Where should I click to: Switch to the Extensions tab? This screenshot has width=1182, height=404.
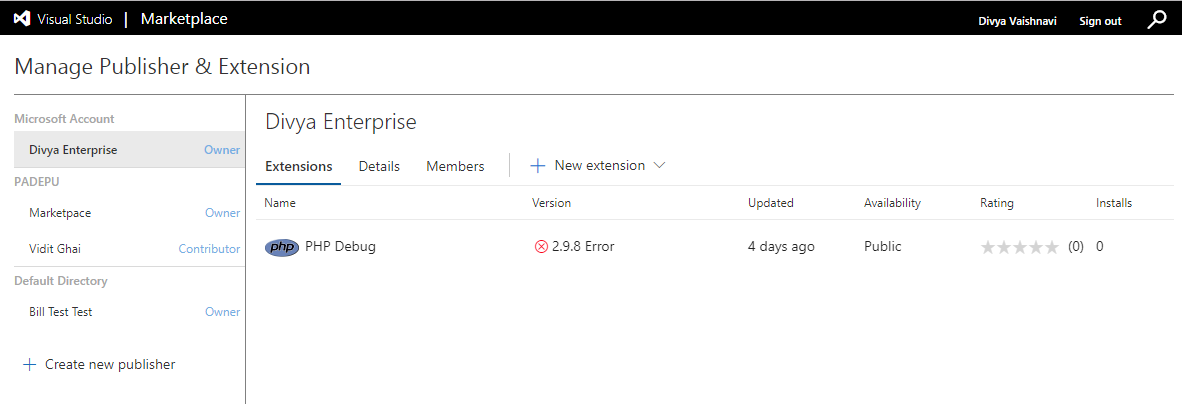299,167
